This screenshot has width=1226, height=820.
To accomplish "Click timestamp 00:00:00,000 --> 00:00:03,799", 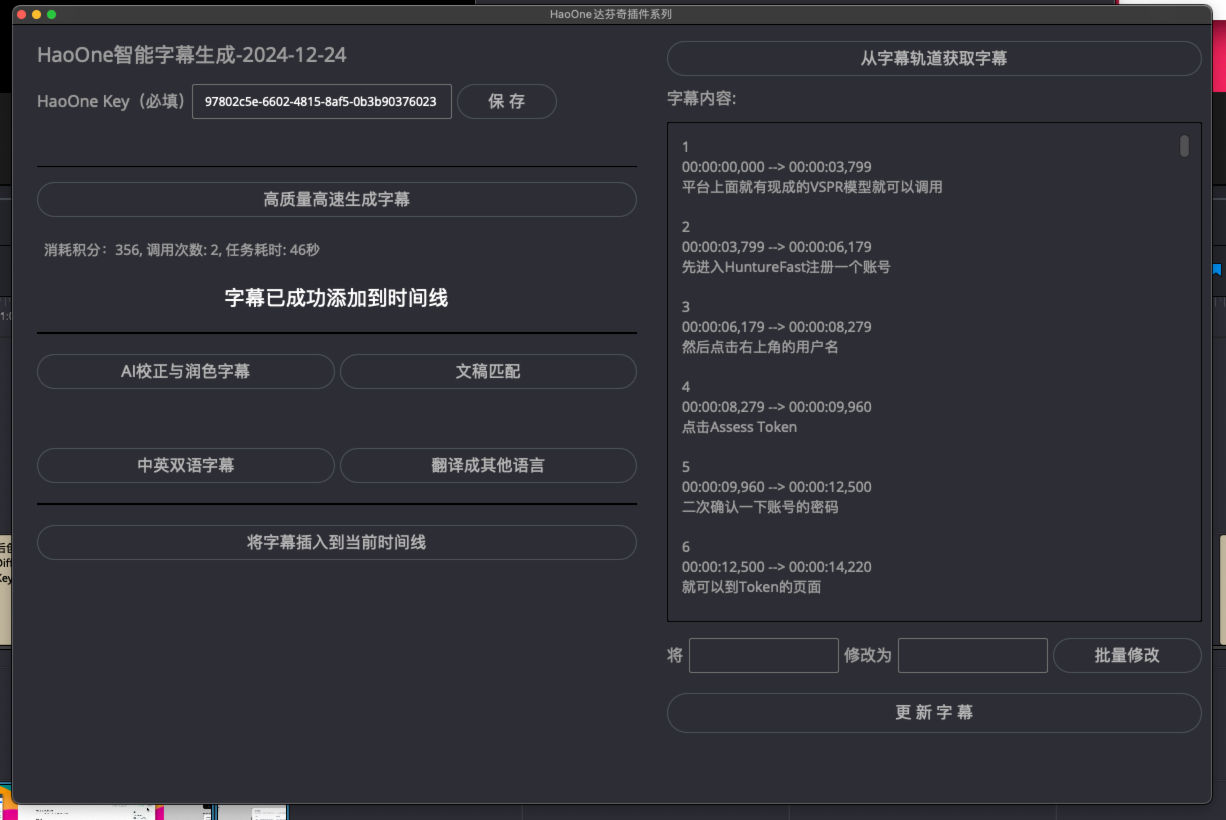I will [x=777, y=167].
